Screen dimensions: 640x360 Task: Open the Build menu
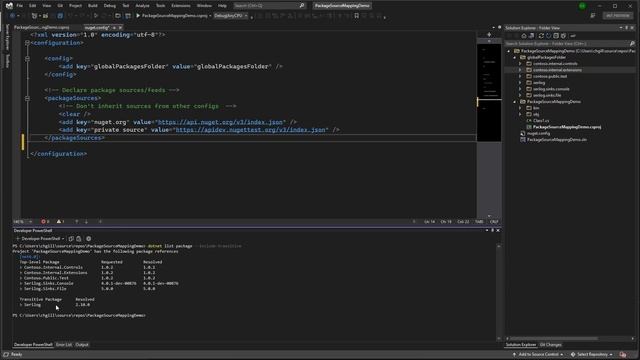point(93,6)
